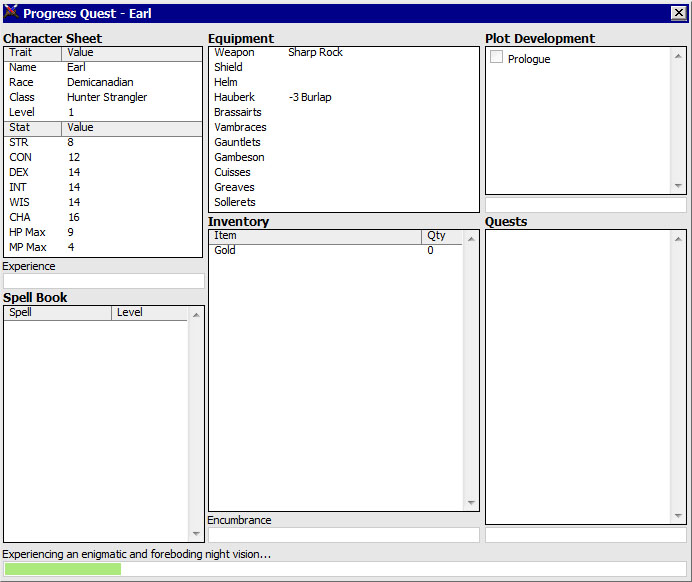The height and width of the screenshot is (582, 692).
Task: Click the Quests list scroll up arrow
Action: (x=678, y=239)
